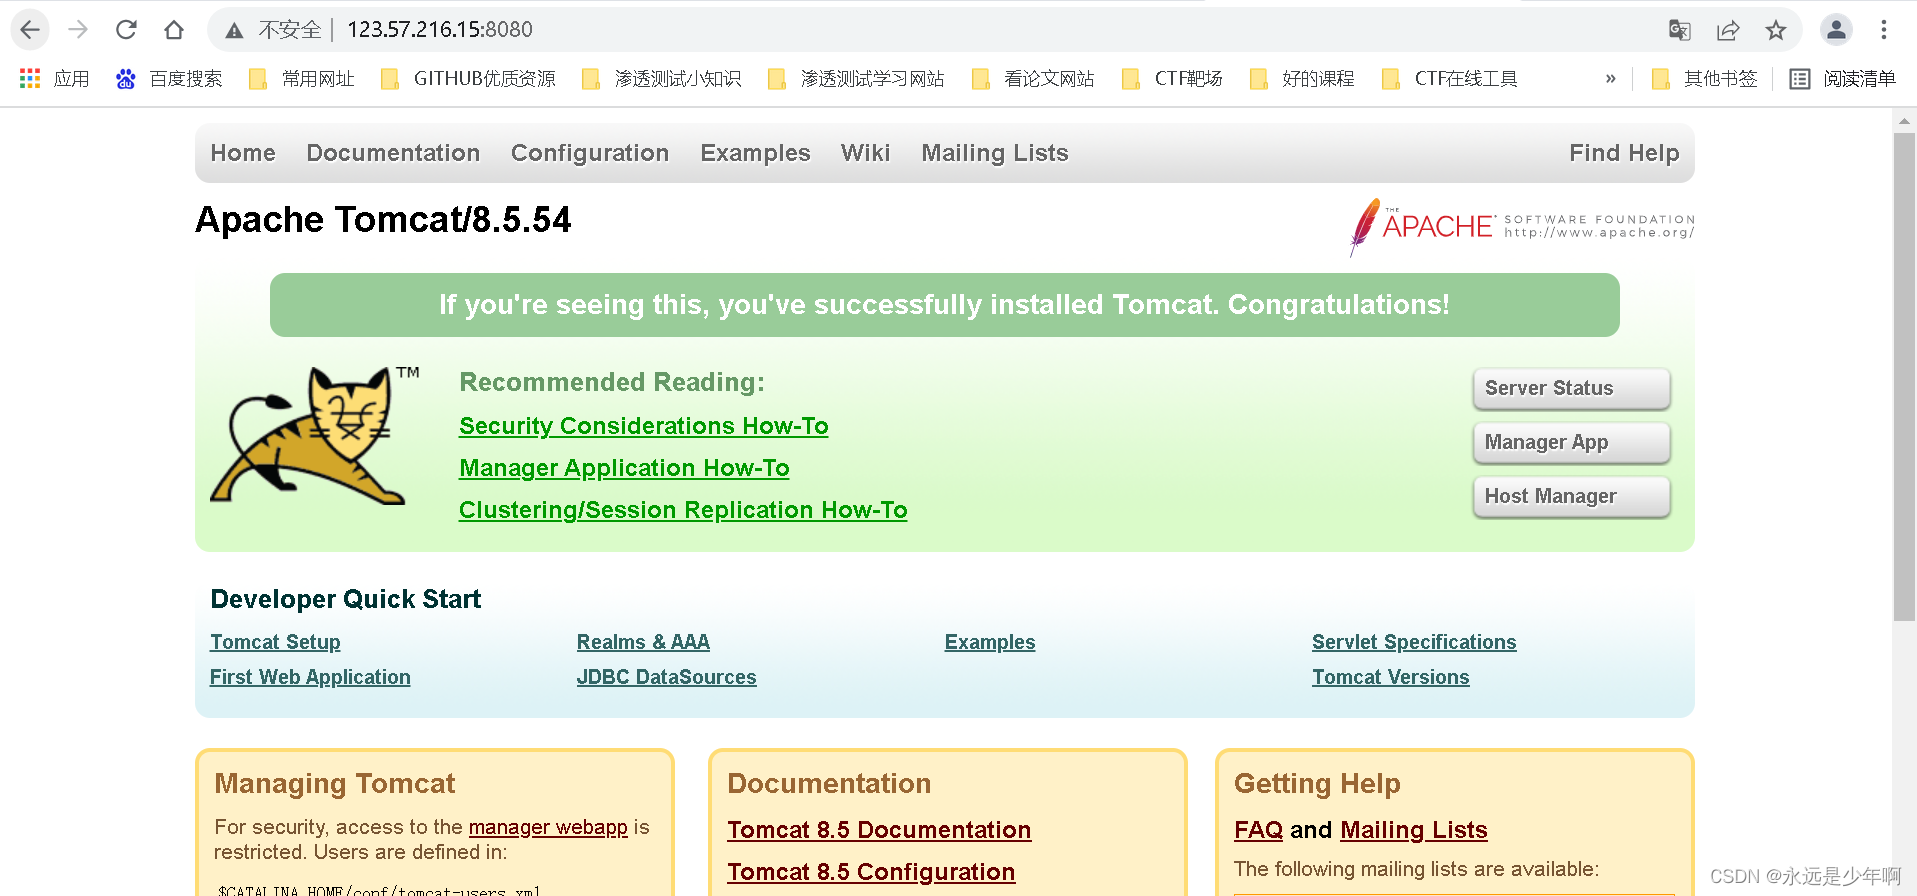Click the not-secure warning triangle icon
1917x896 pixels.
click(x=234, y=30)
